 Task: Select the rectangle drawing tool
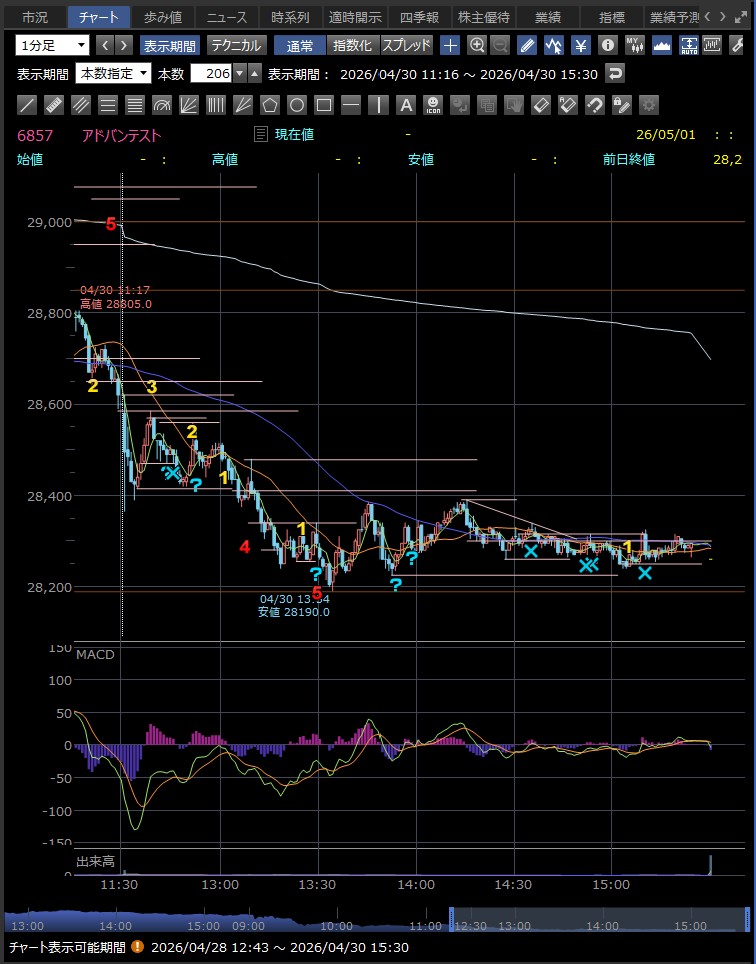click(x=324, y=106)
